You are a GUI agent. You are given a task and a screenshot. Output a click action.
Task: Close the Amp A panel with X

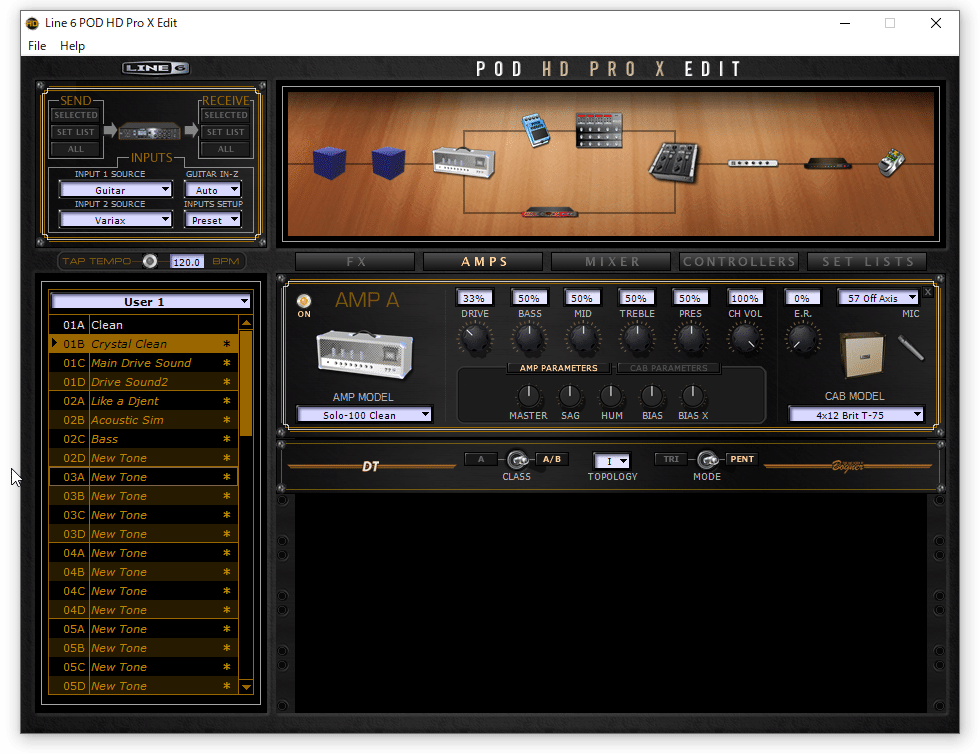point(928,291)
